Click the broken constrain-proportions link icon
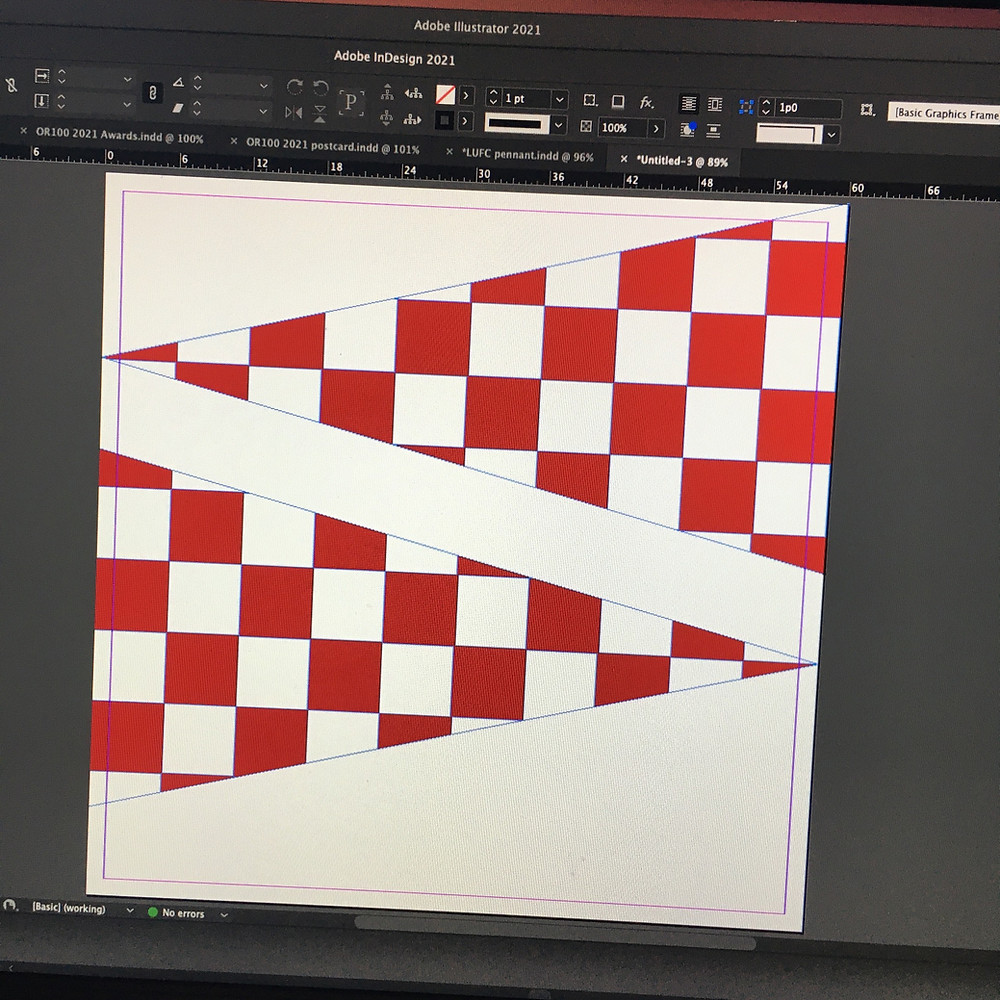1000x1000 pixels. coord(11,85)
